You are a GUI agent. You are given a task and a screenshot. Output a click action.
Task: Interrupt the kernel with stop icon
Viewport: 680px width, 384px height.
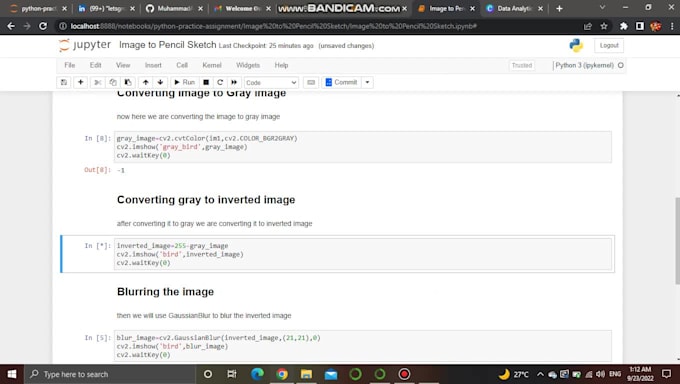click(x=206, y=82)
